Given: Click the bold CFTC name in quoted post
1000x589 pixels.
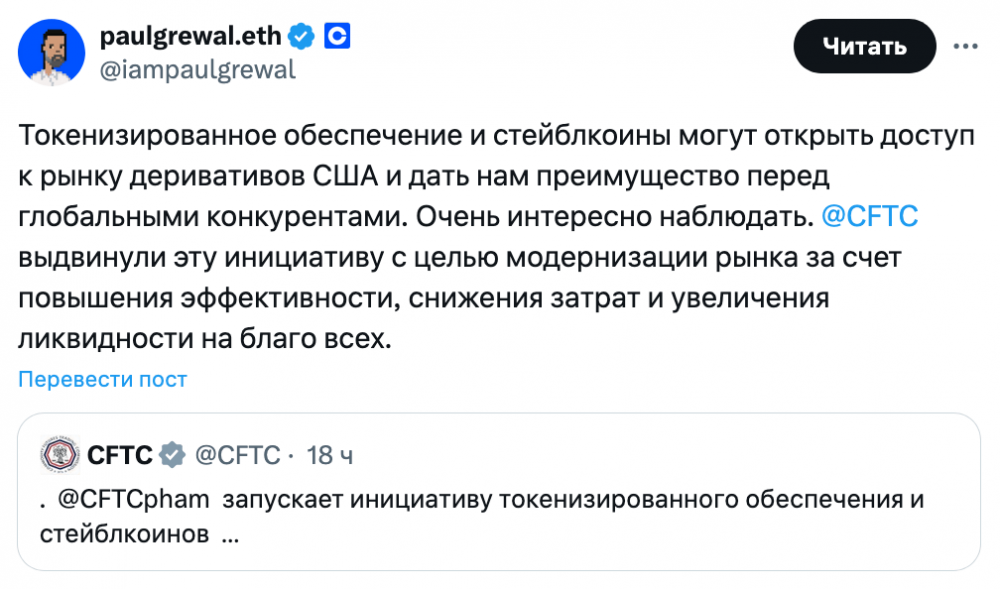Looking at the screenshot, I should 120,455.
